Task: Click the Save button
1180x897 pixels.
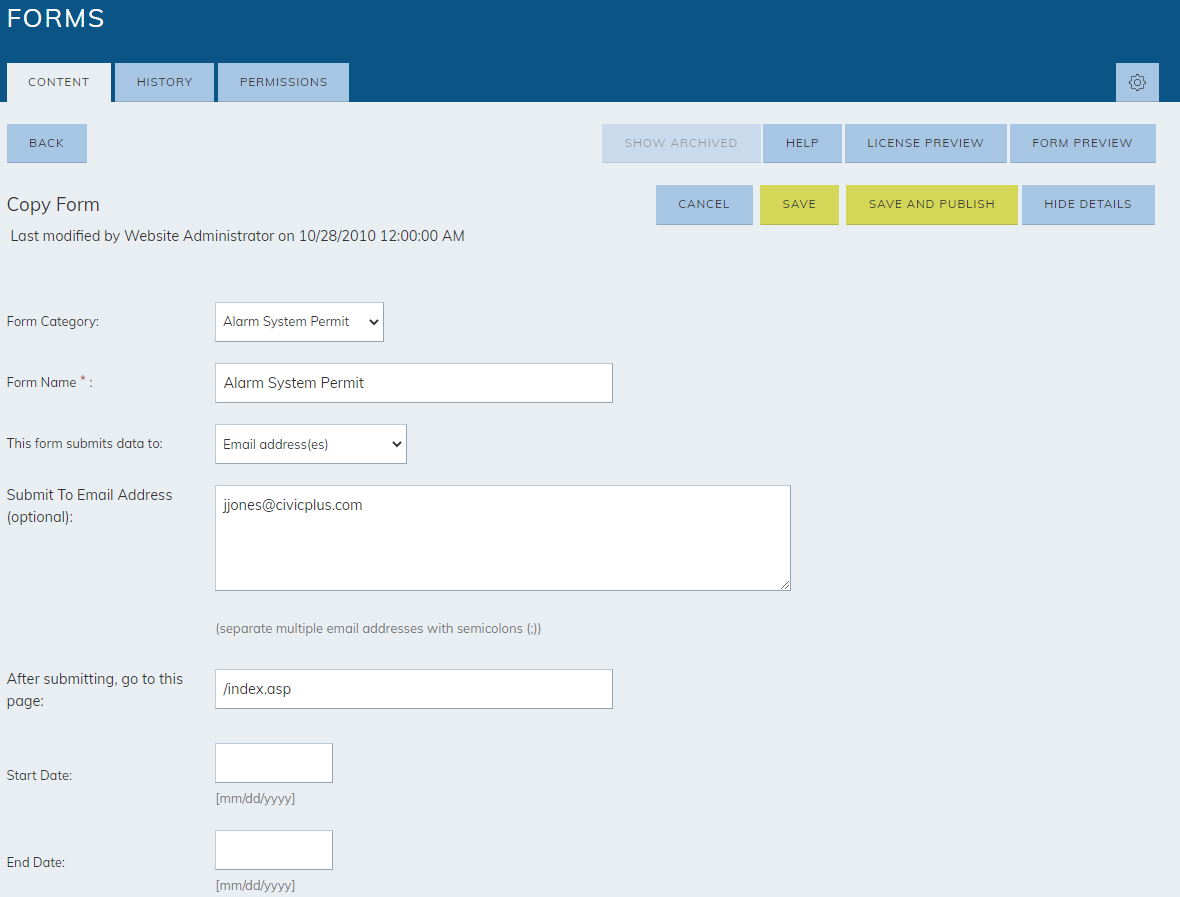Action: tap(799, 205)
